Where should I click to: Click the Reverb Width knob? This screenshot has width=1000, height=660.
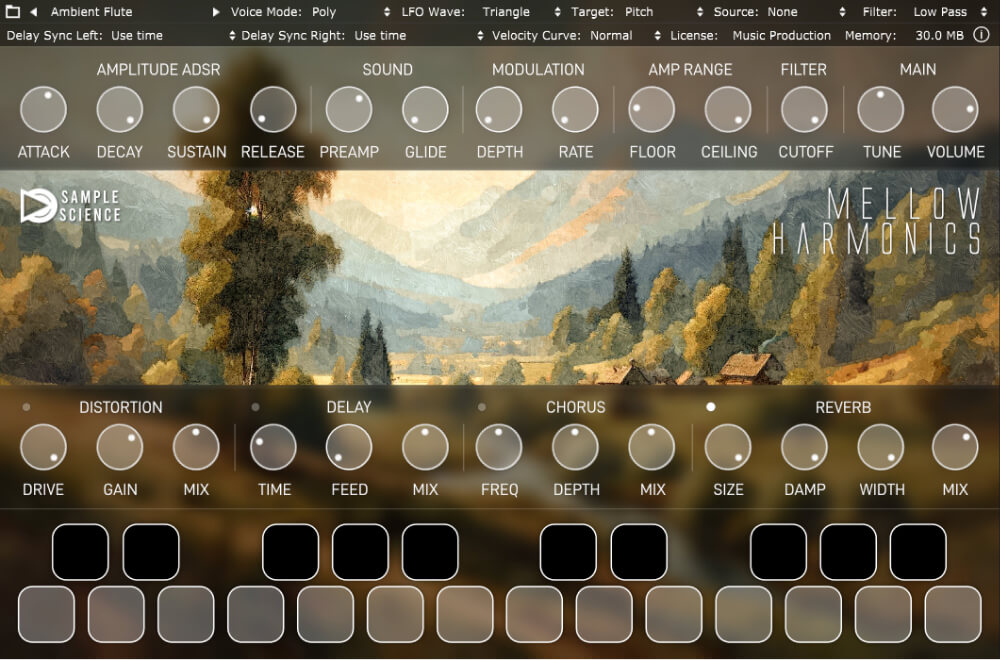coord(881,447)
